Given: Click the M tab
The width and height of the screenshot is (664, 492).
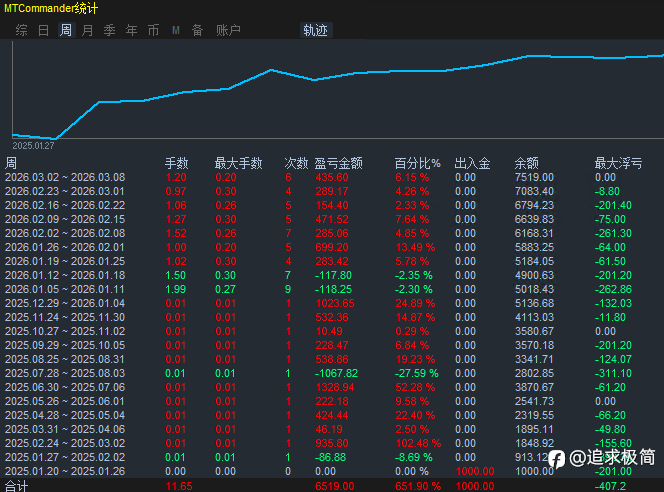Looking at the screenshot, I should [175, 30].
